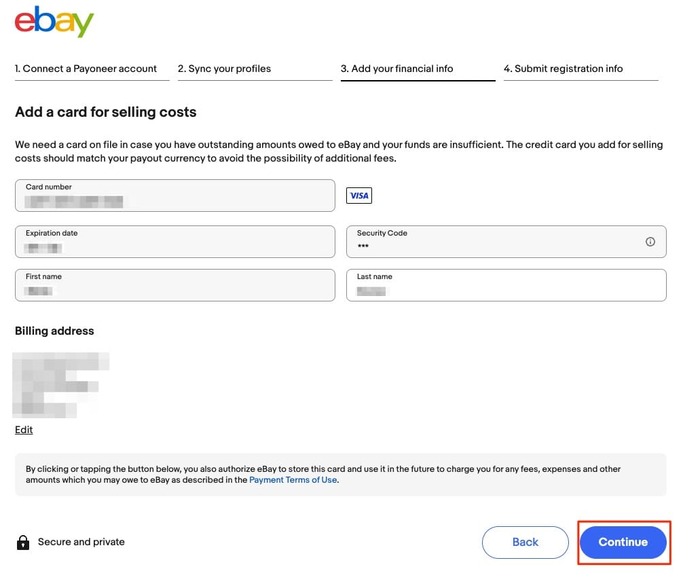This screenshot has height=588, width=700.
Task: Click the Visa card brand icon
Action: 359,195
